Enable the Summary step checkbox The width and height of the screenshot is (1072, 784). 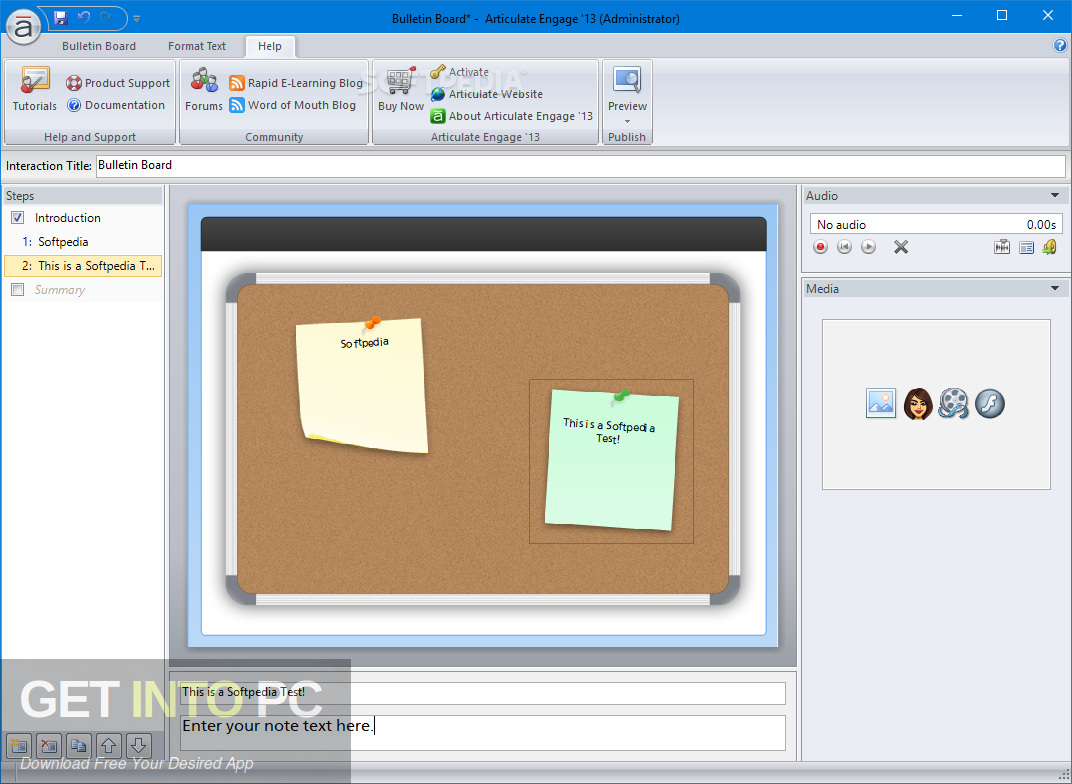[18, 290]
